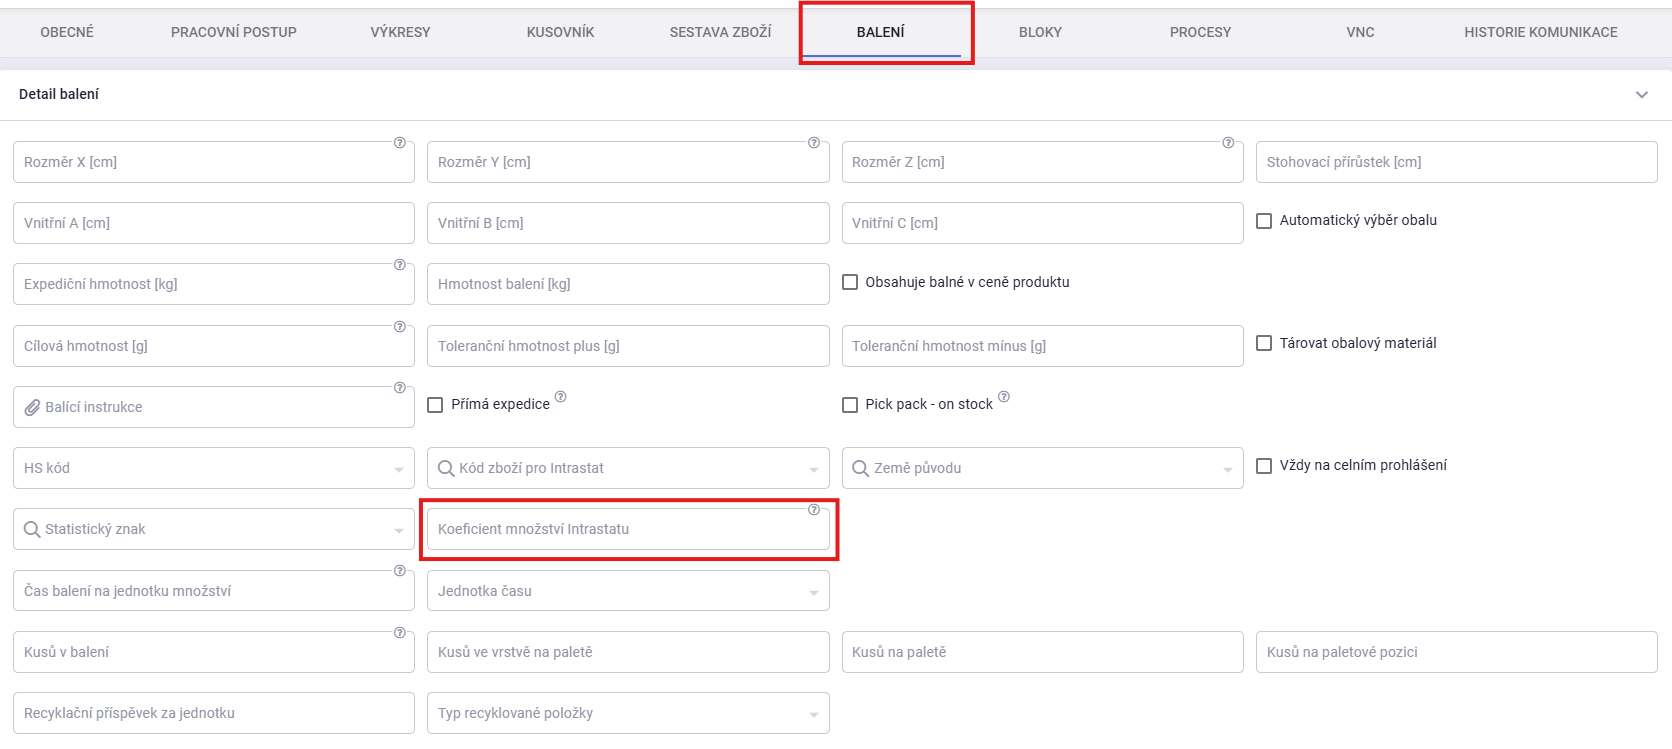The image size is (1672, 749).
Task: Click search icon in Země původu field
Action: [860, 469]
